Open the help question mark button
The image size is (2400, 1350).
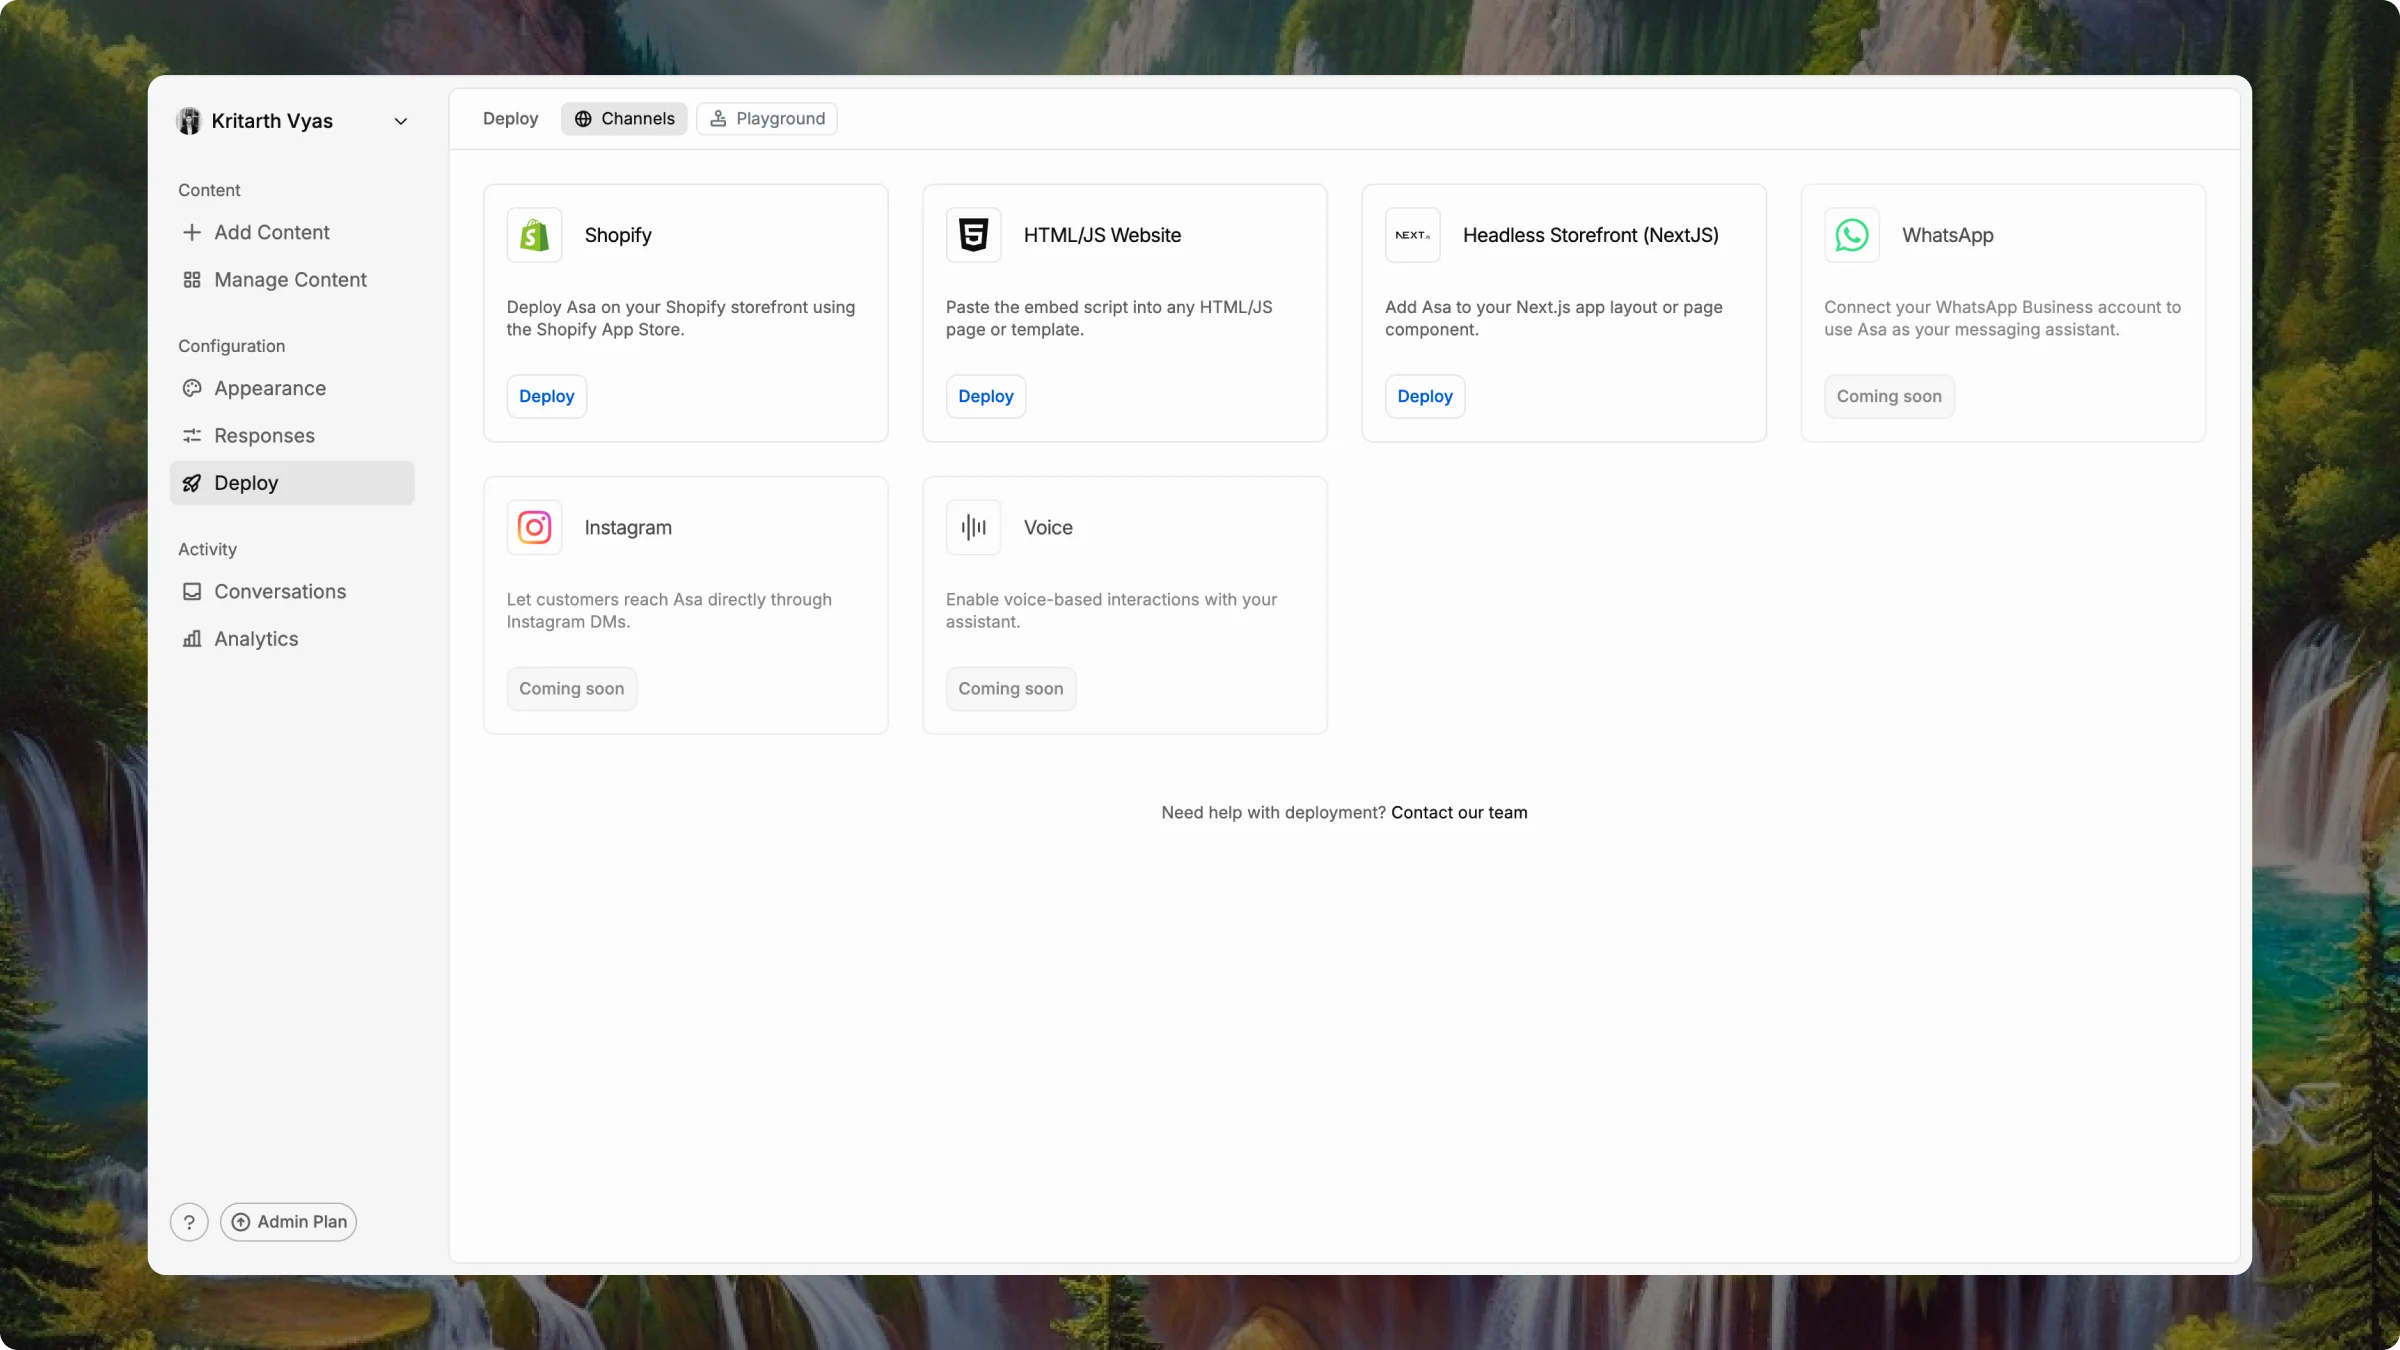[189, 1222]
